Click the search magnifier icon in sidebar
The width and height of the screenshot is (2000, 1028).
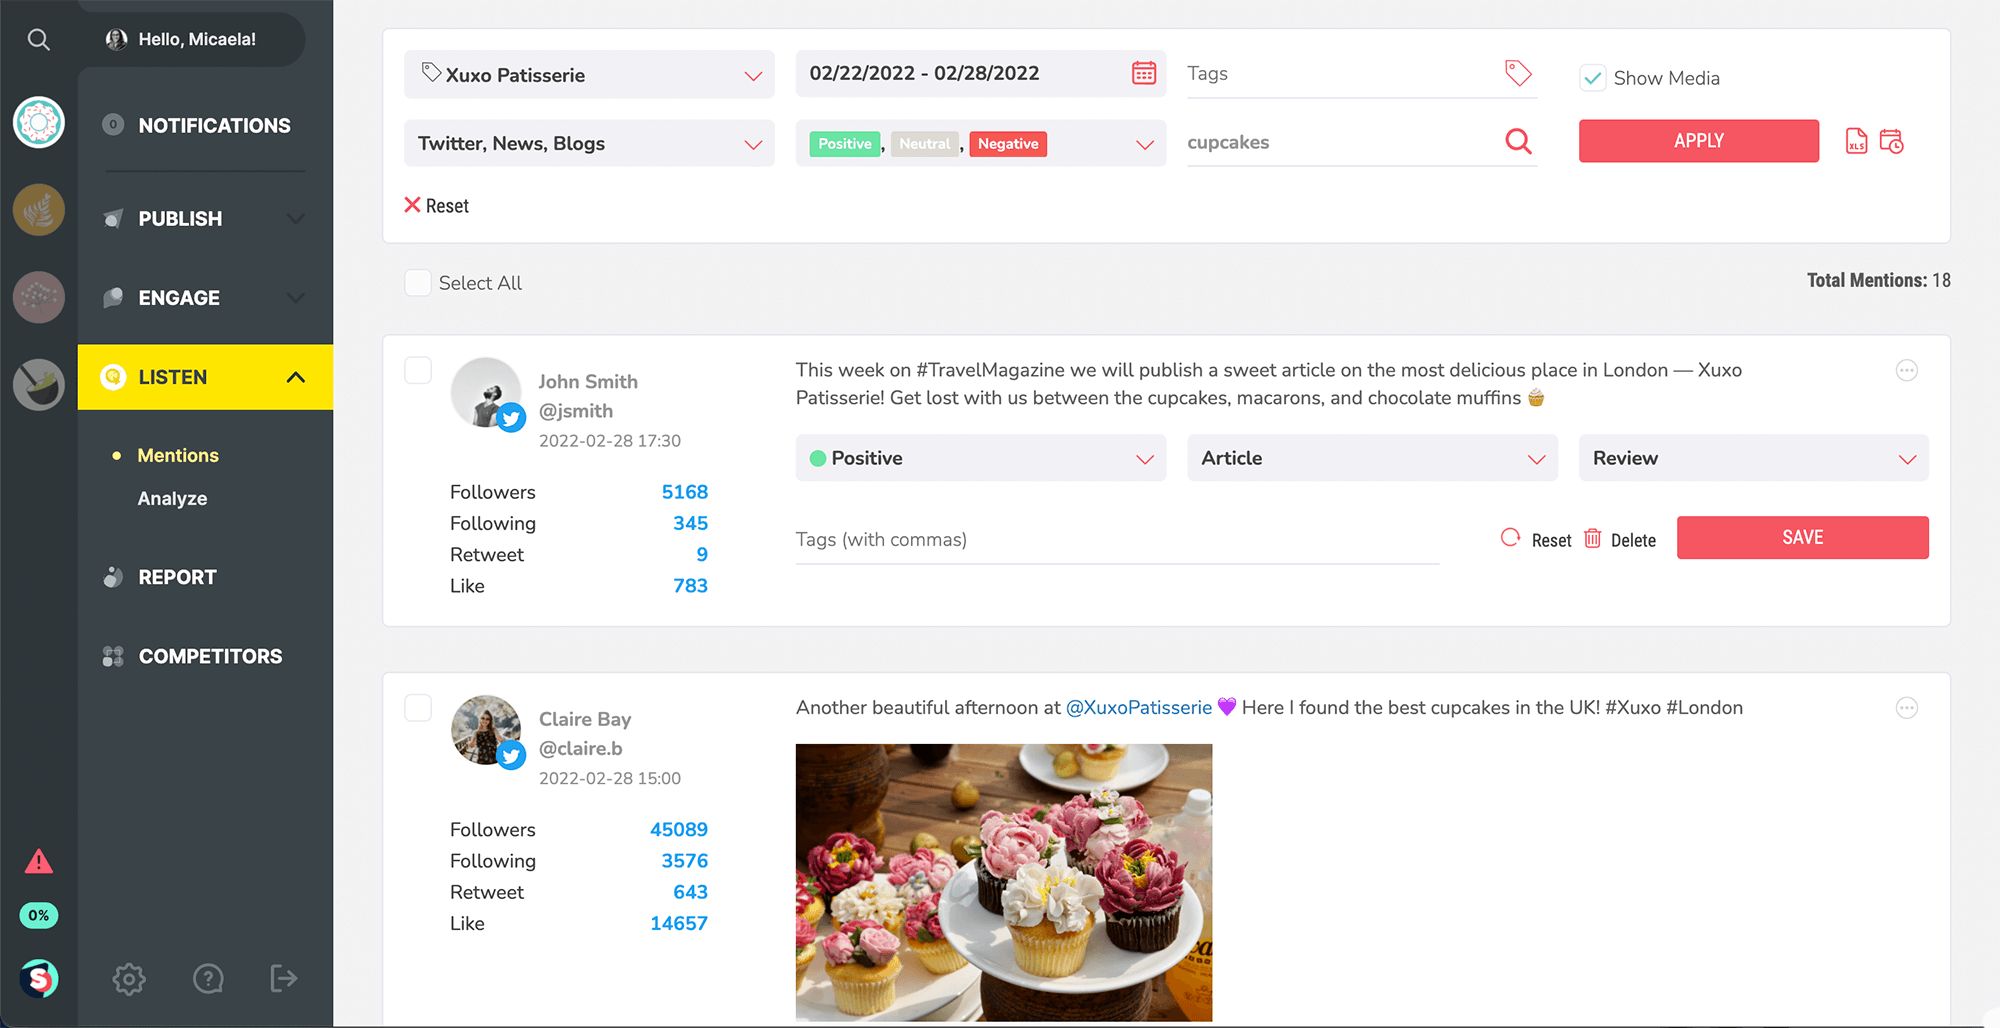[38, 40]
